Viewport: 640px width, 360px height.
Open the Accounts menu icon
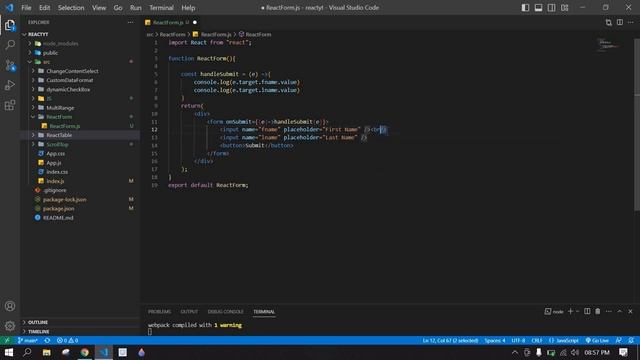[x=10, y=306]
